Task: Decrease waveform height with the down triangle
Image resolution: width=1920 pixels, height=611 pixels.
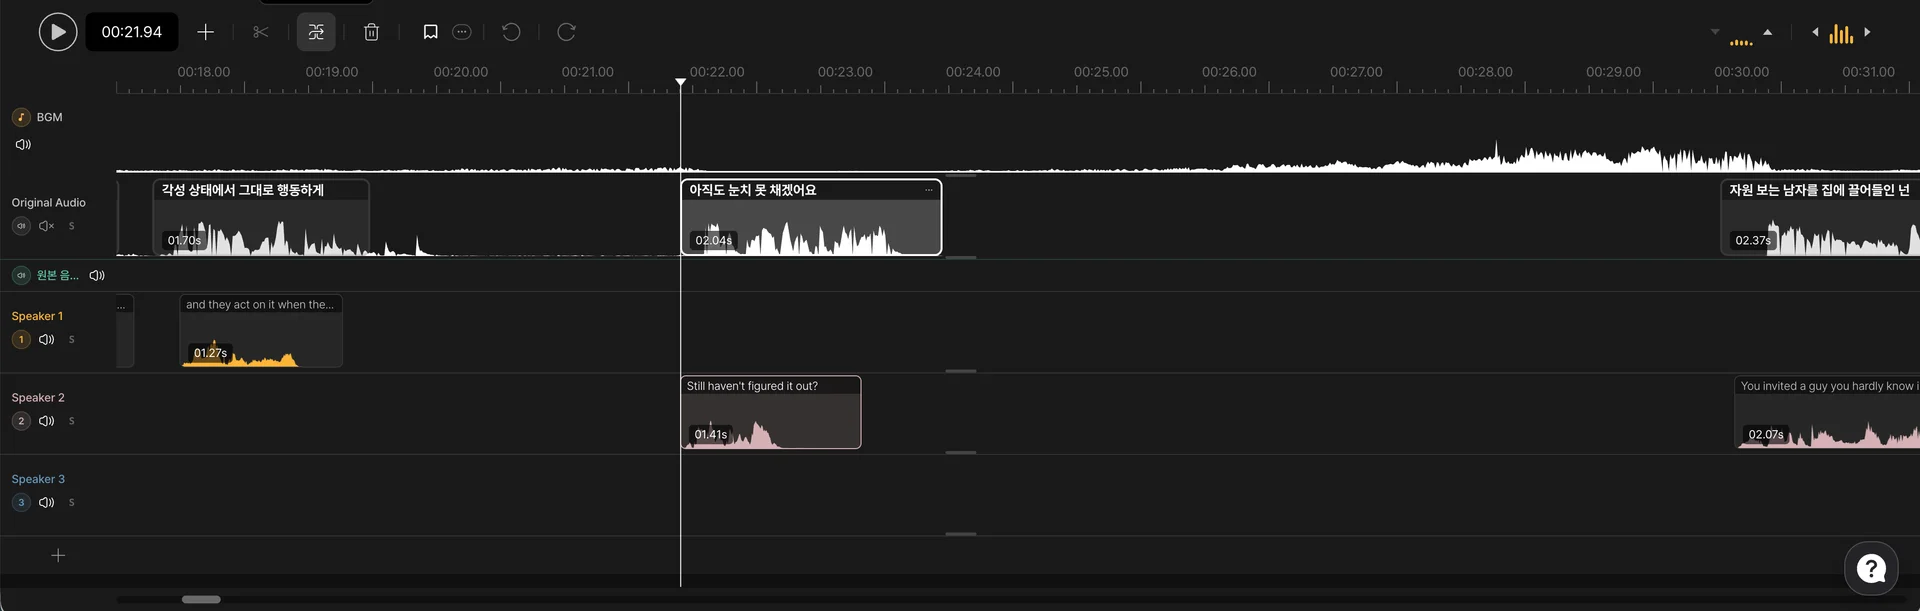Action: coord(1715,32)
